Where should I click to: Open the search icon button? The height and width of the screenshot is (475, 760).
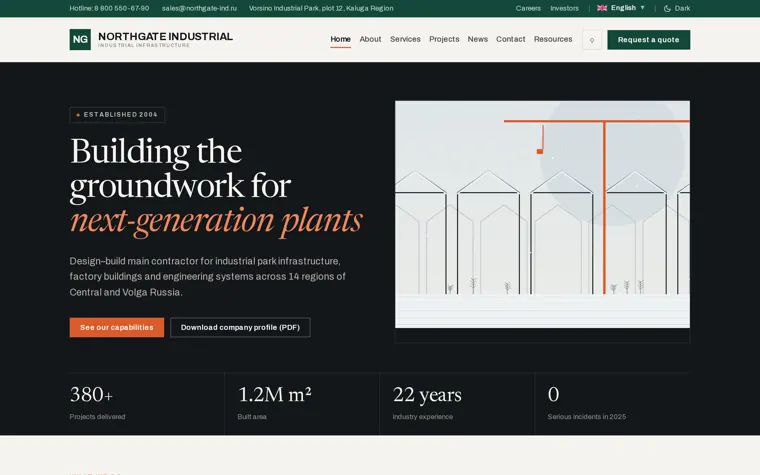tap(592, 40)
